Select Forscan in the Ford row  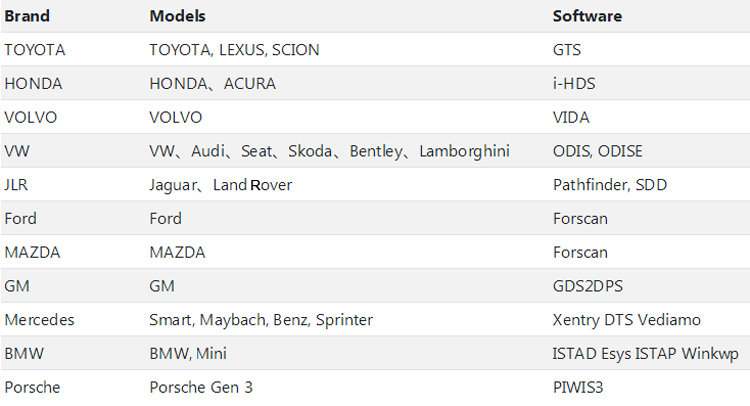(580, 219)
